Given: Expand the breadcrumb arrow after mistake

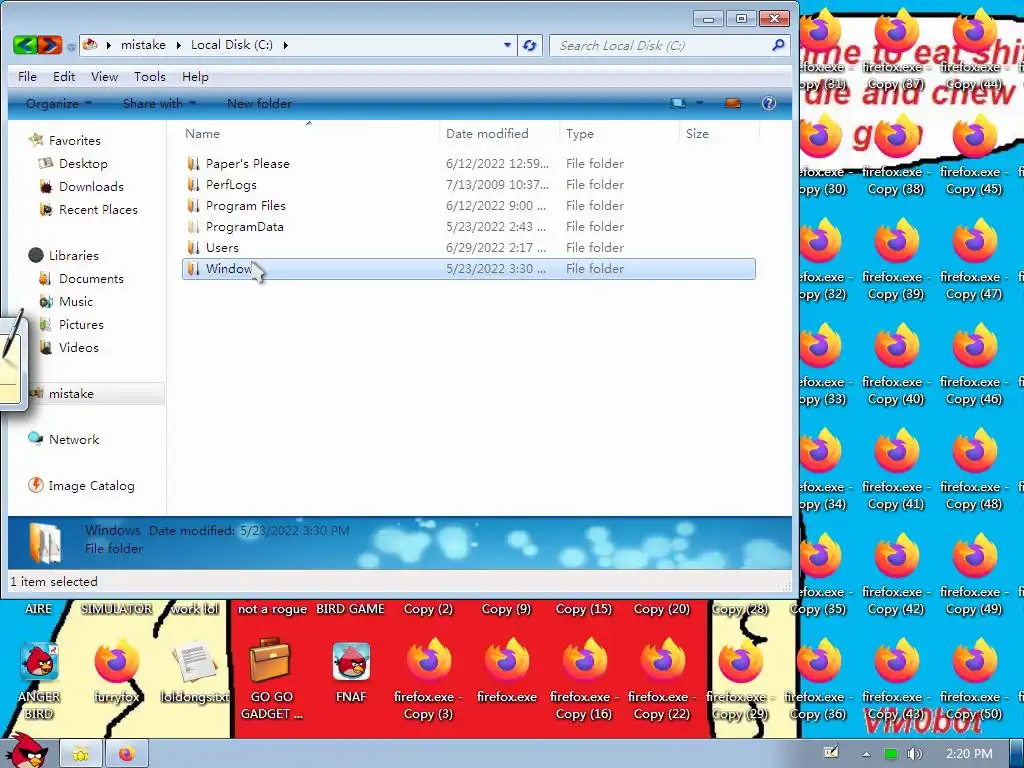Looking at the screenshot, I should pyautogui.click(x=178, y=45).
